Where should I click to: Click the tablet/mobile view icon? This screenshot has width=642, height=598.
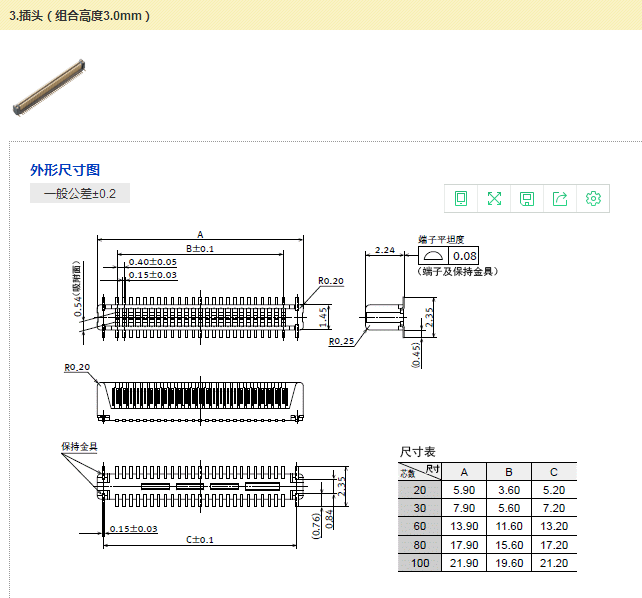point(461,198)
